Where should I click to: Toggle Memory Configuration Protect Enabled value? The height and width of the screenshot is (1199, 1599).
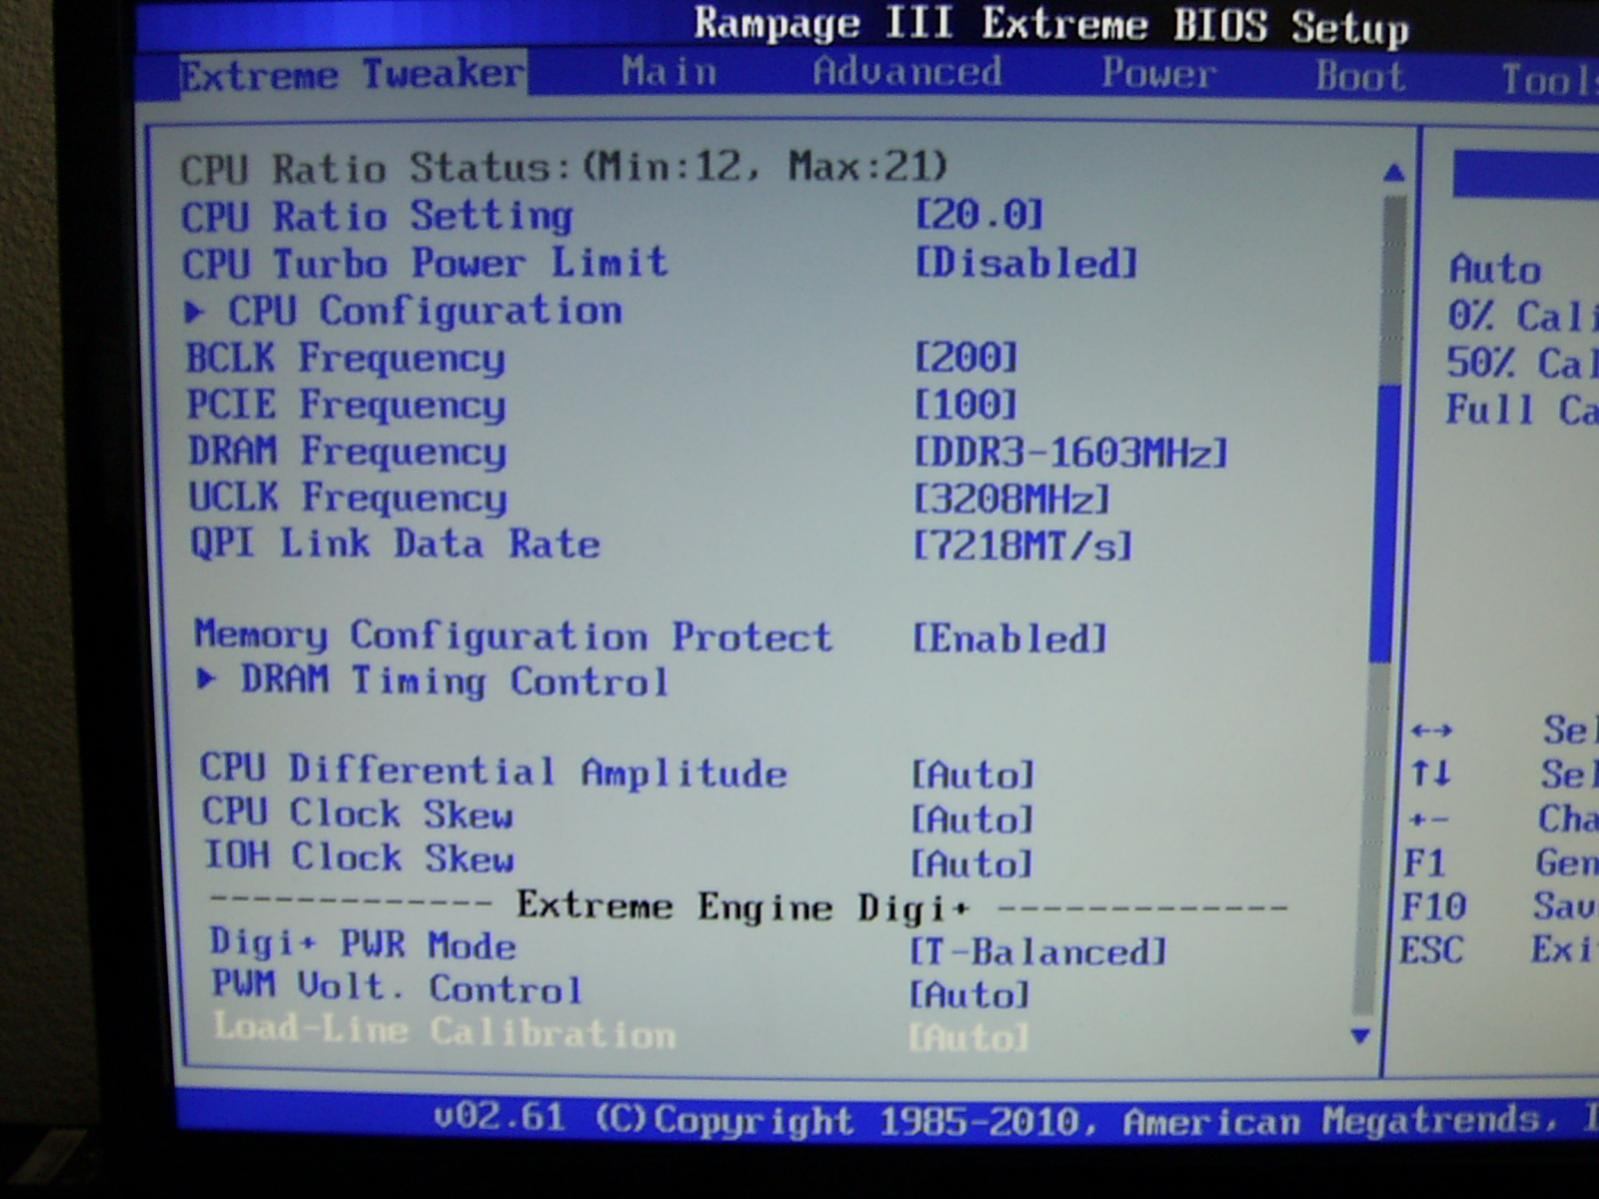(1010, 638)
